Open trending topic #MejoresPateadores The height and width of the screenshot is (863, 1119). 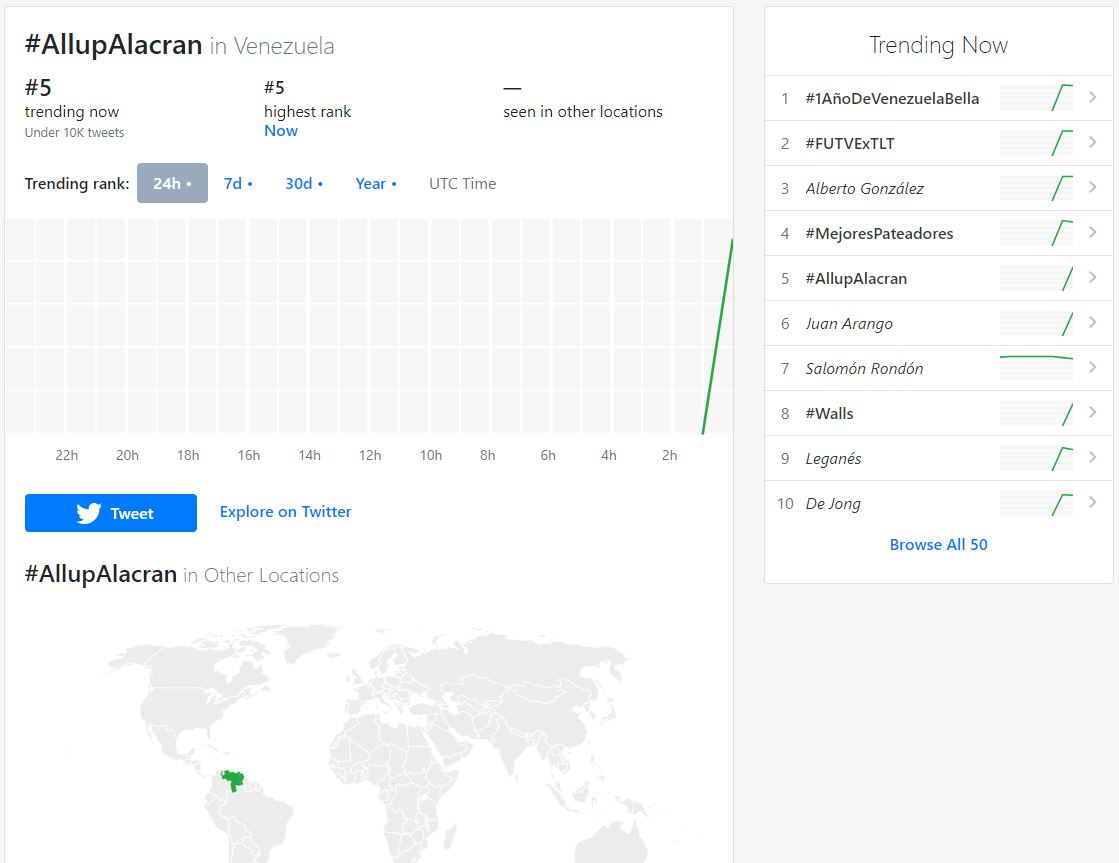(879, 233)
